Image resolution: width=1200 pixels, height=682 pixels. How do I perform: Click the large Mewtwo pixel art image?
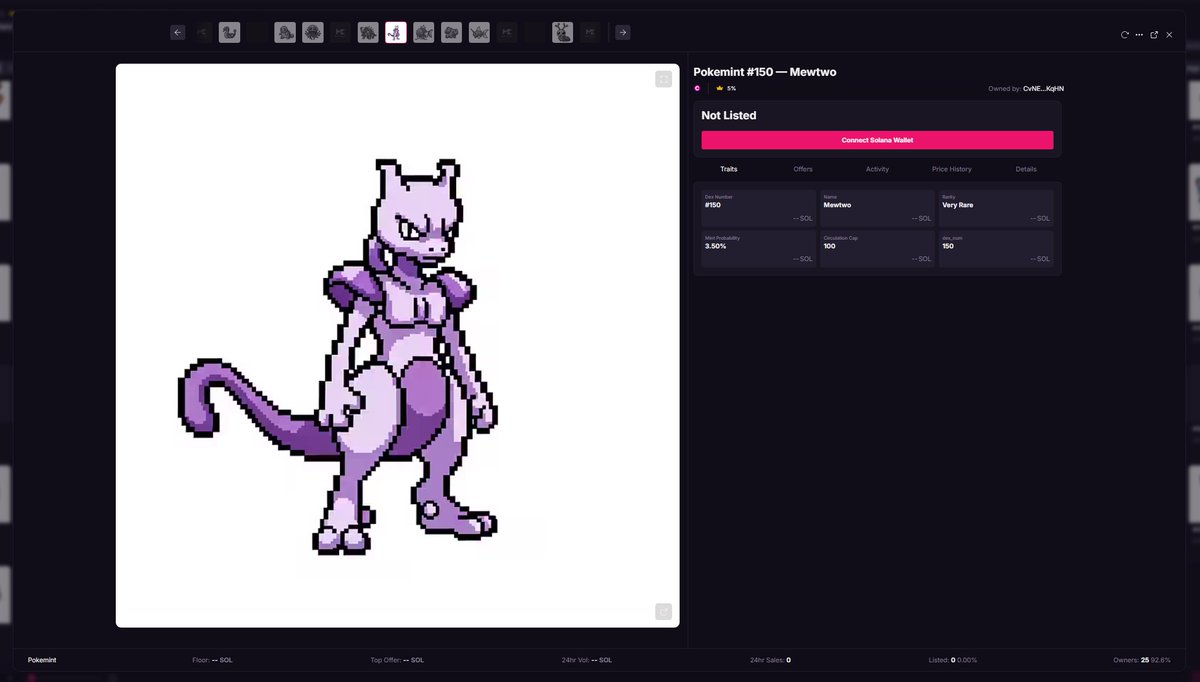pos(397,346)
